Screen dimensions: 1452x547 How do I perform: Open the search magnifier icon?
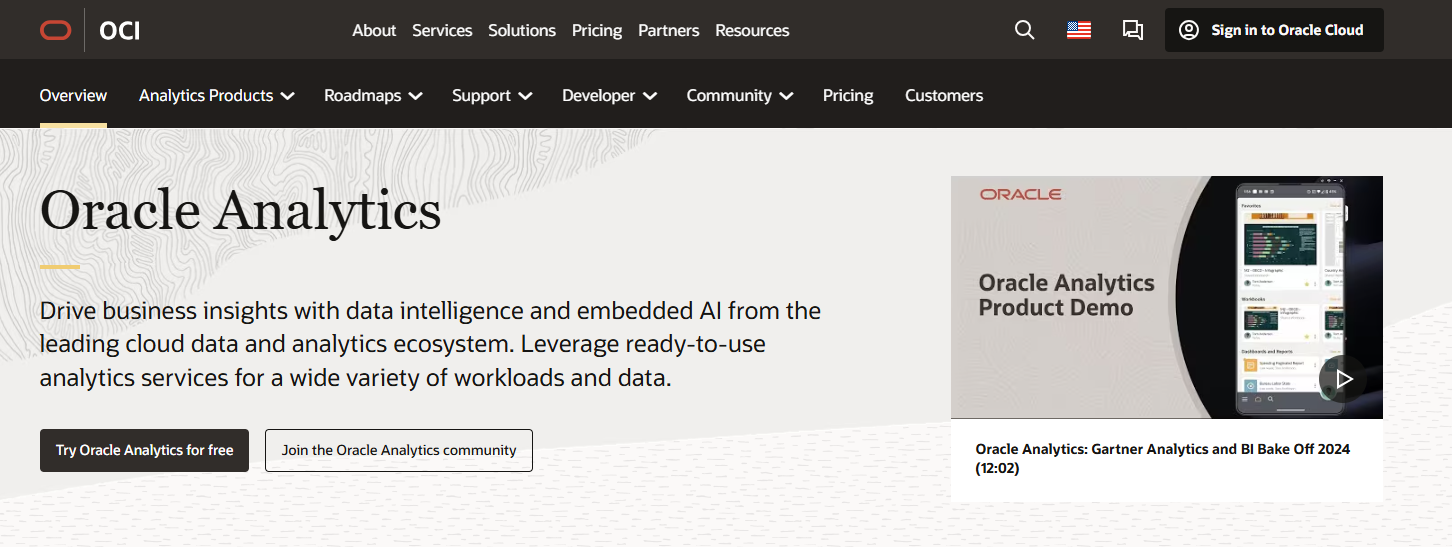[1024, 30]
